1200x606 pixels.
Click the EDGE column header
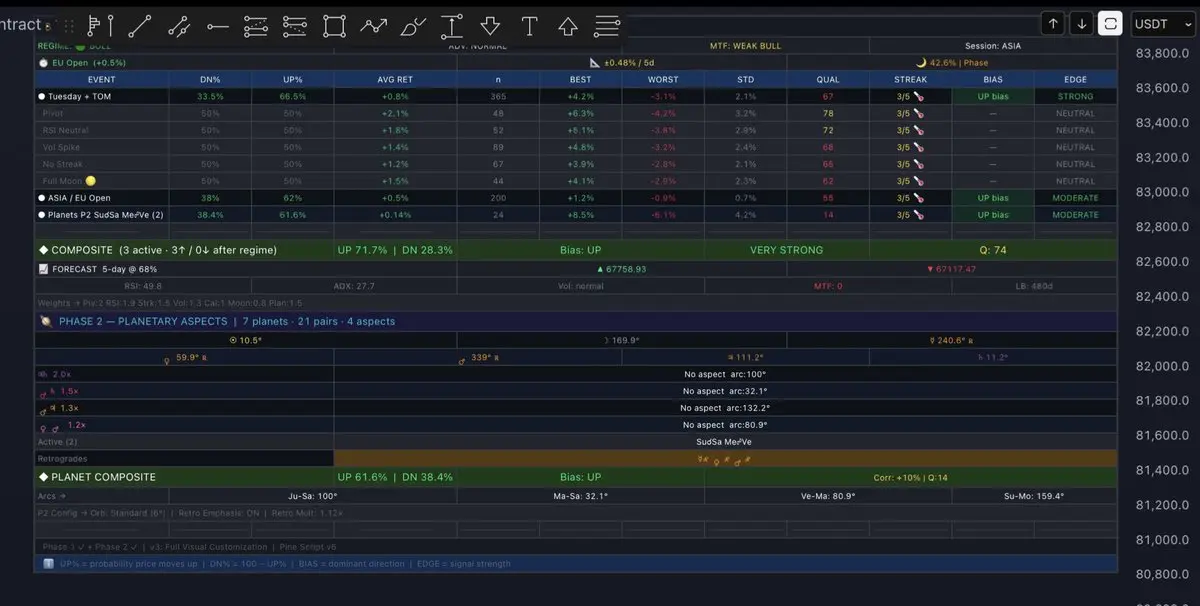[x=1076, y=79]
